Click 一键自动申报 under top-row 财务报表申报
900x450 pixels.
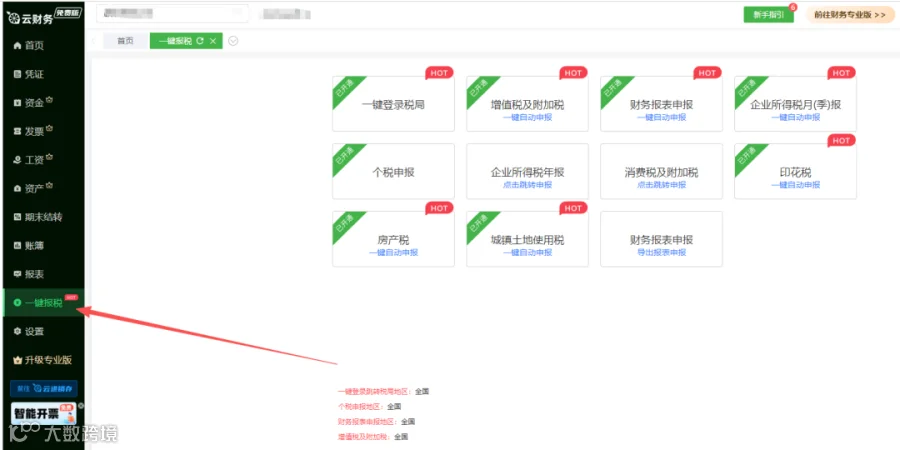(661, 117)
